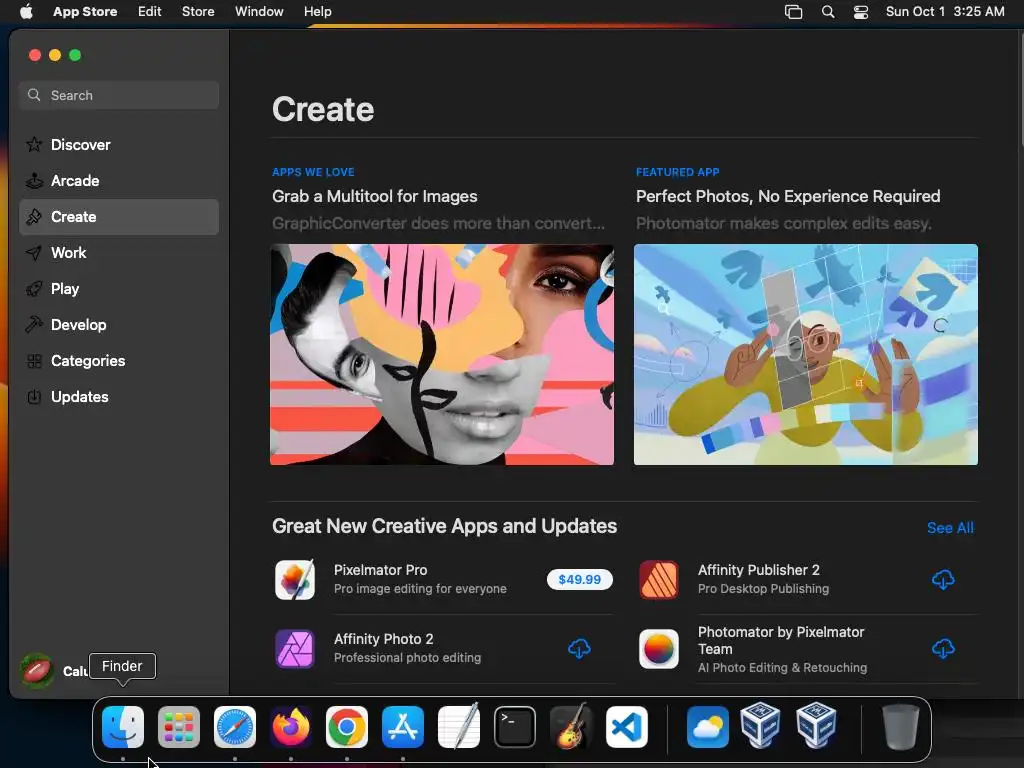Click the App Store Dock icon

403,727
